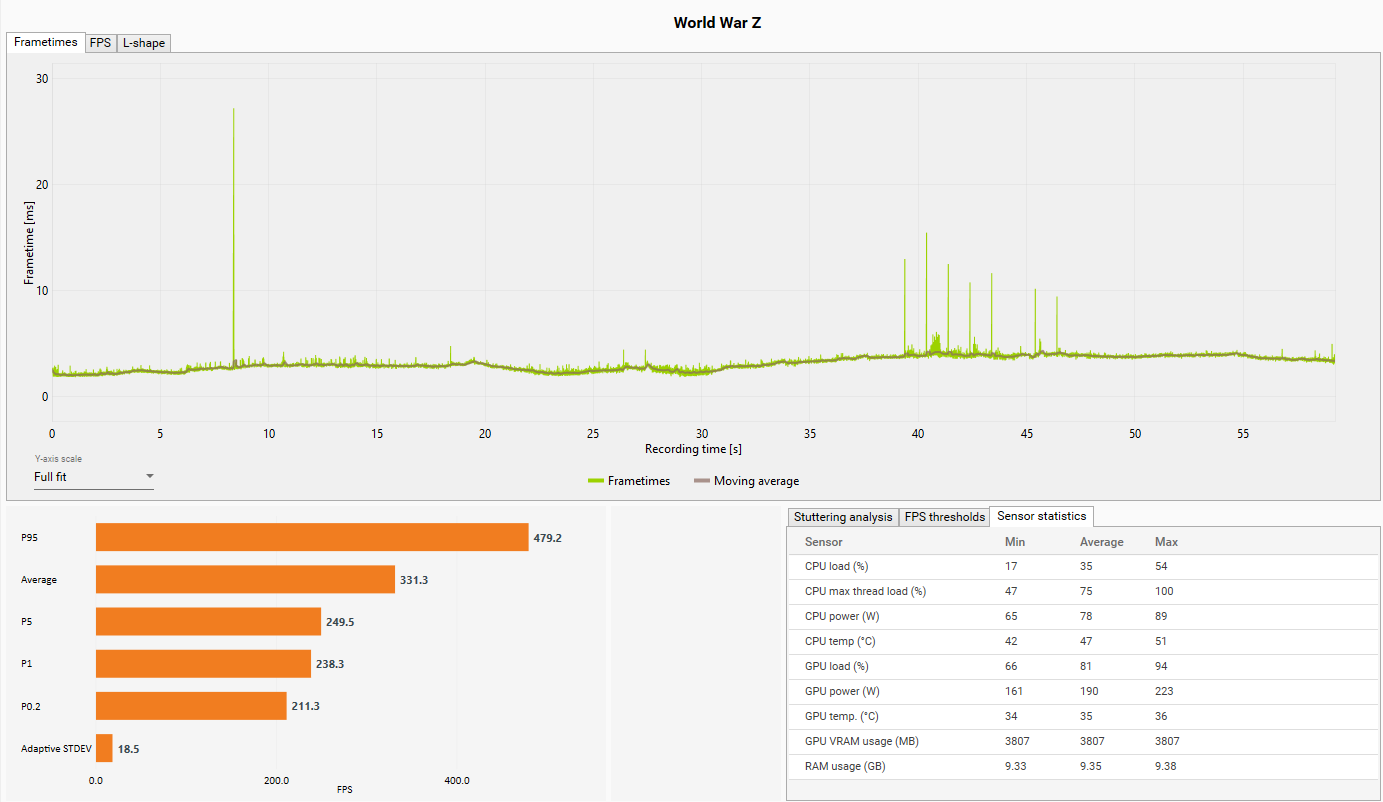1383x802 pixels.
Task: Click the 249.5 value beside P5
Action: click(340, 622)
